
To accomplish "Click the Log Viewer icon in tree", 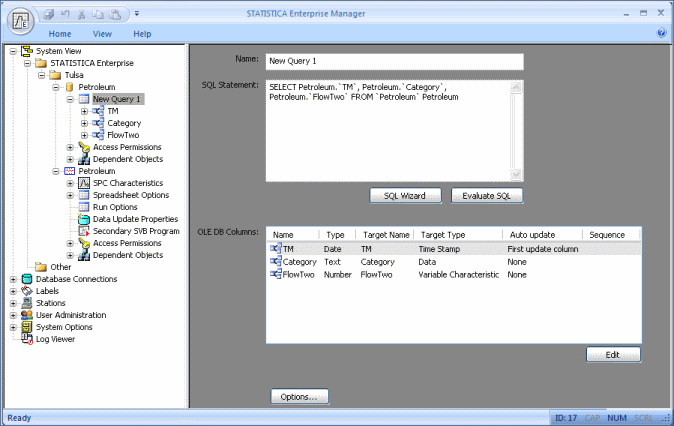I will coord(27,339).
